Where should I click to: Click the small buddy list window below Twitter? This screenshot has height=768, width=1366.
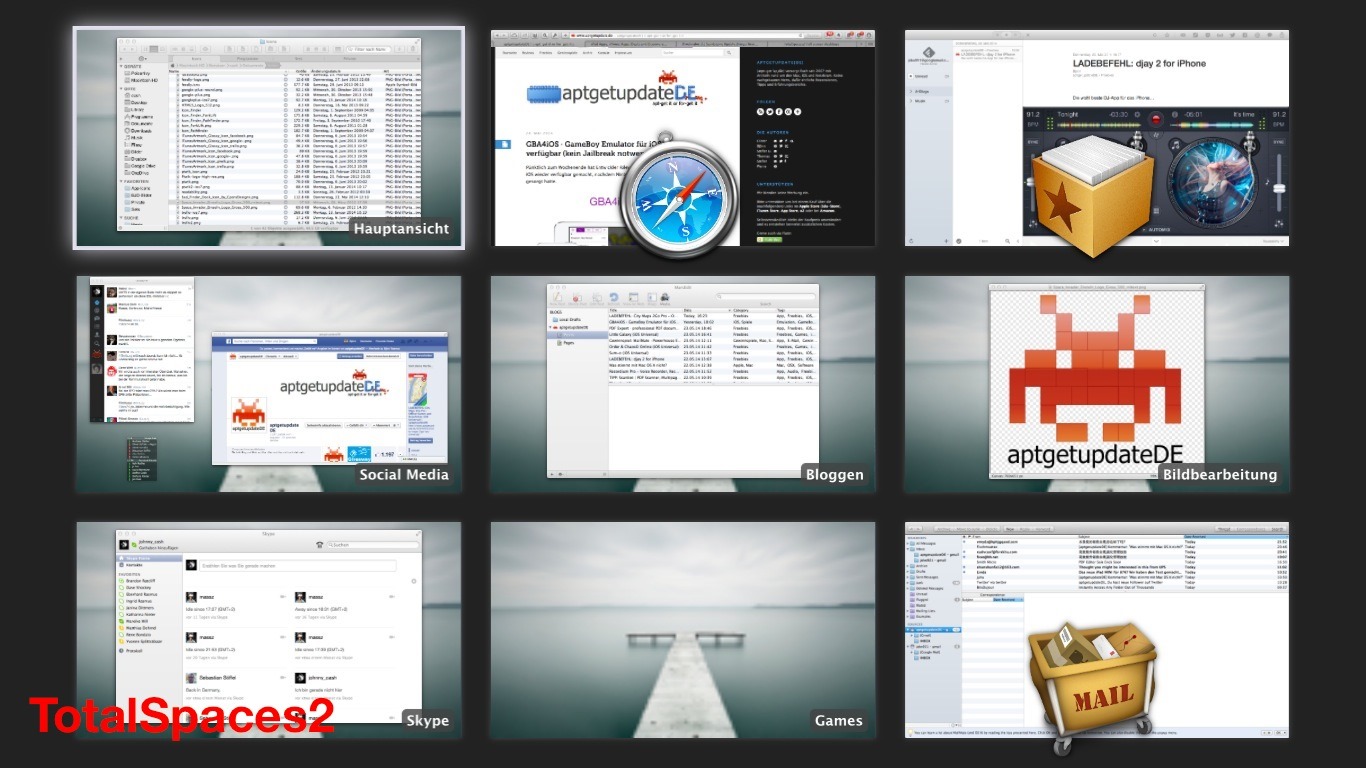click(x=141, y=457)
